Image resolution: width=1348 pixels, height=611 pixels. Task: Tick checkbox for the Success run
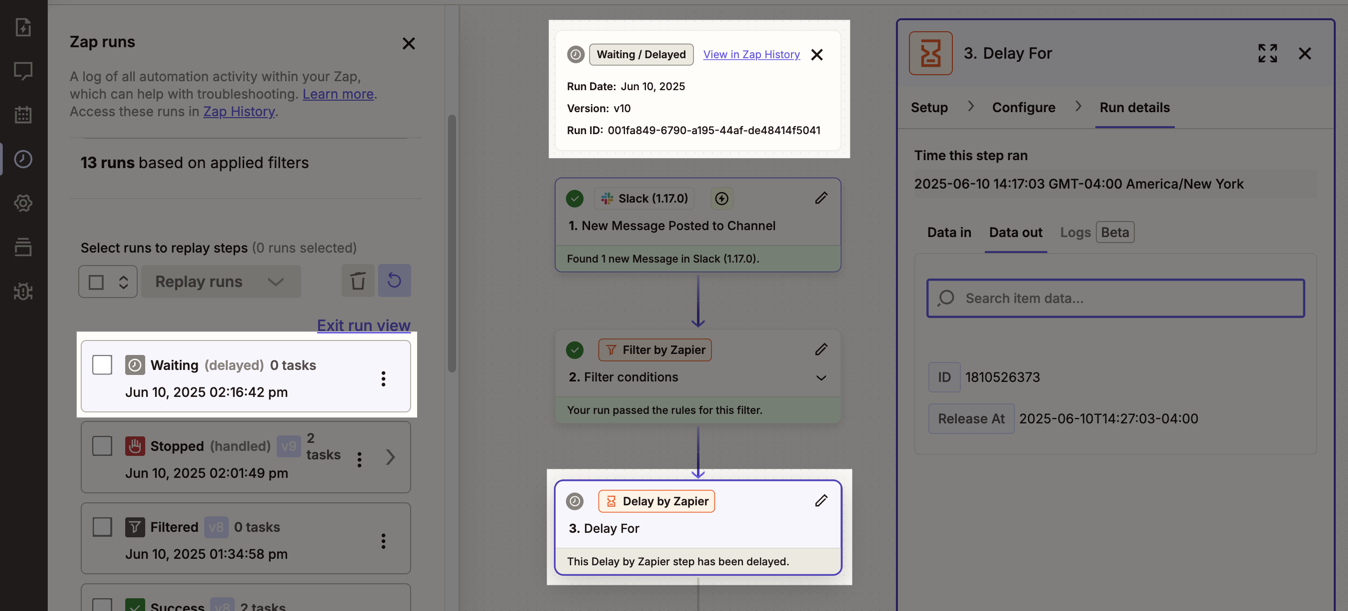pos(102,606)
